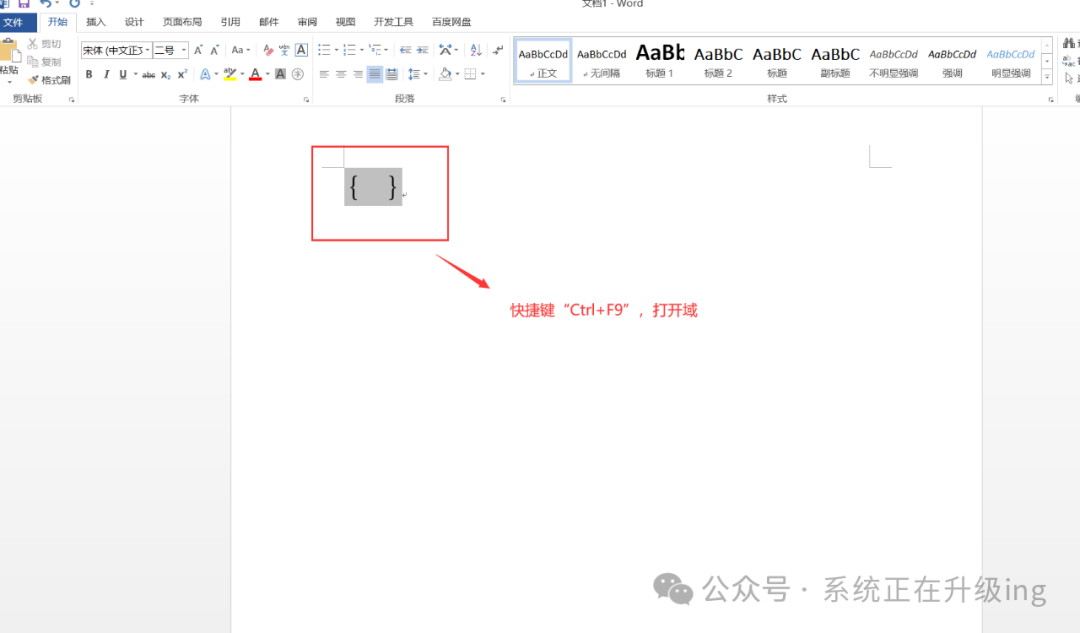Click inside the field braces in document
The width and height of the screenshot is (1080, 633).
pyautogui.click(x=373, y=187)
